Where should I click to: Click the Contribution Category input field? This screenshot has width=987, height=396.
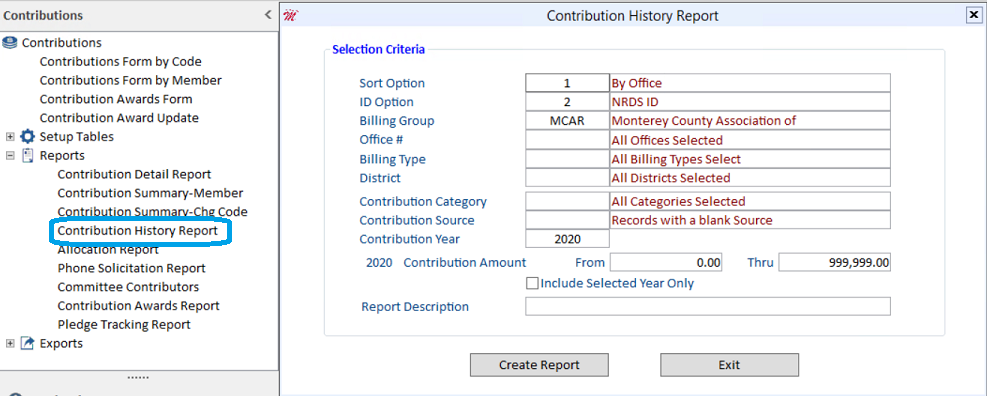tap(567, 201)
